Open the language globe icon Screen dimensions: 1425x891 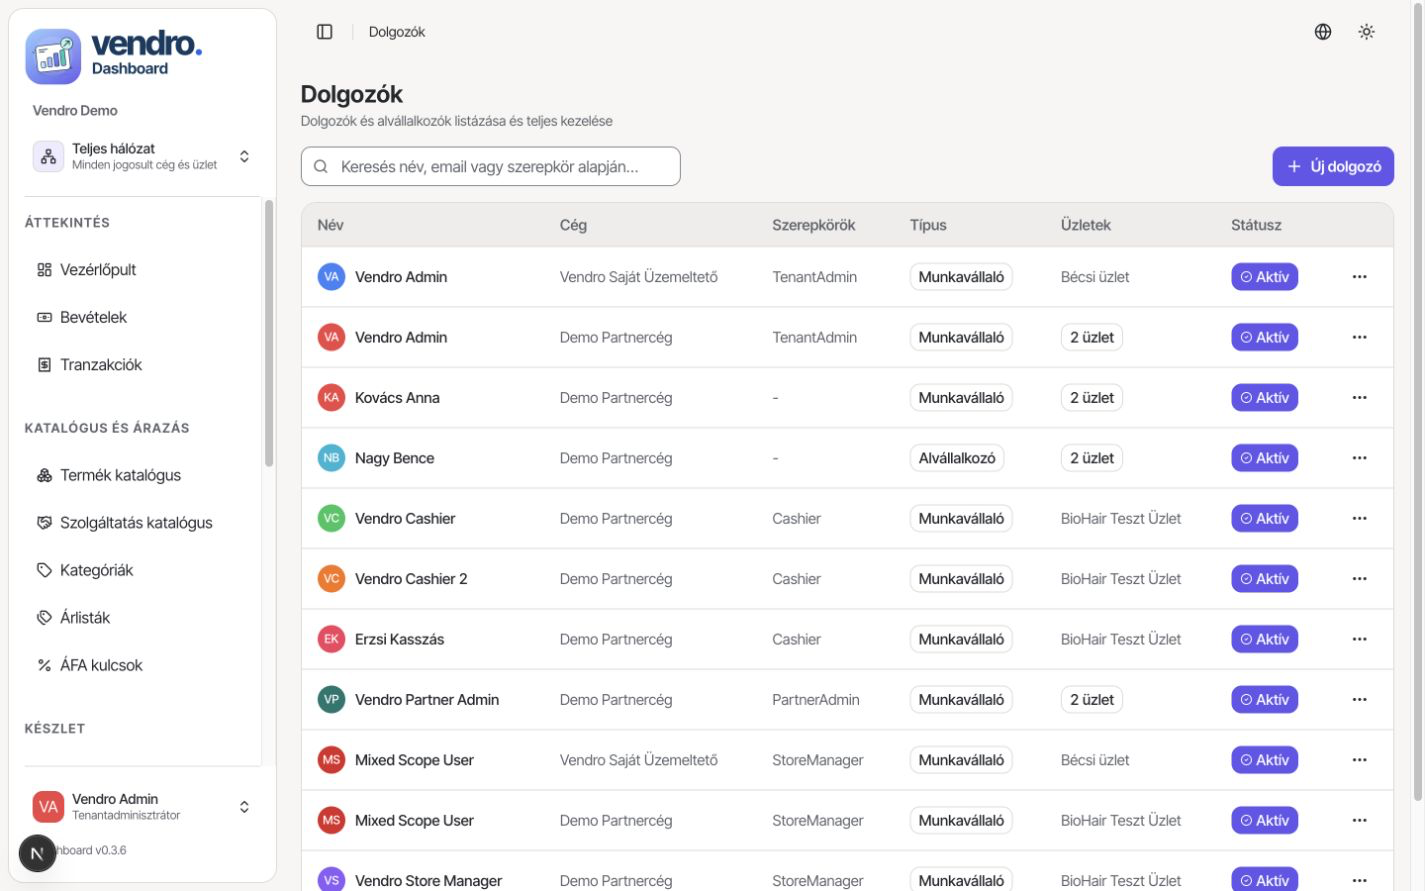coord(1323,32)
